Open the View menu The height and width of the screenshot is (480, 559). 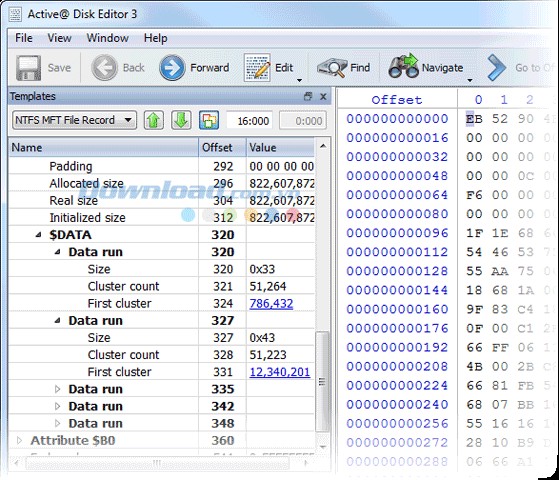coord(60,38)
